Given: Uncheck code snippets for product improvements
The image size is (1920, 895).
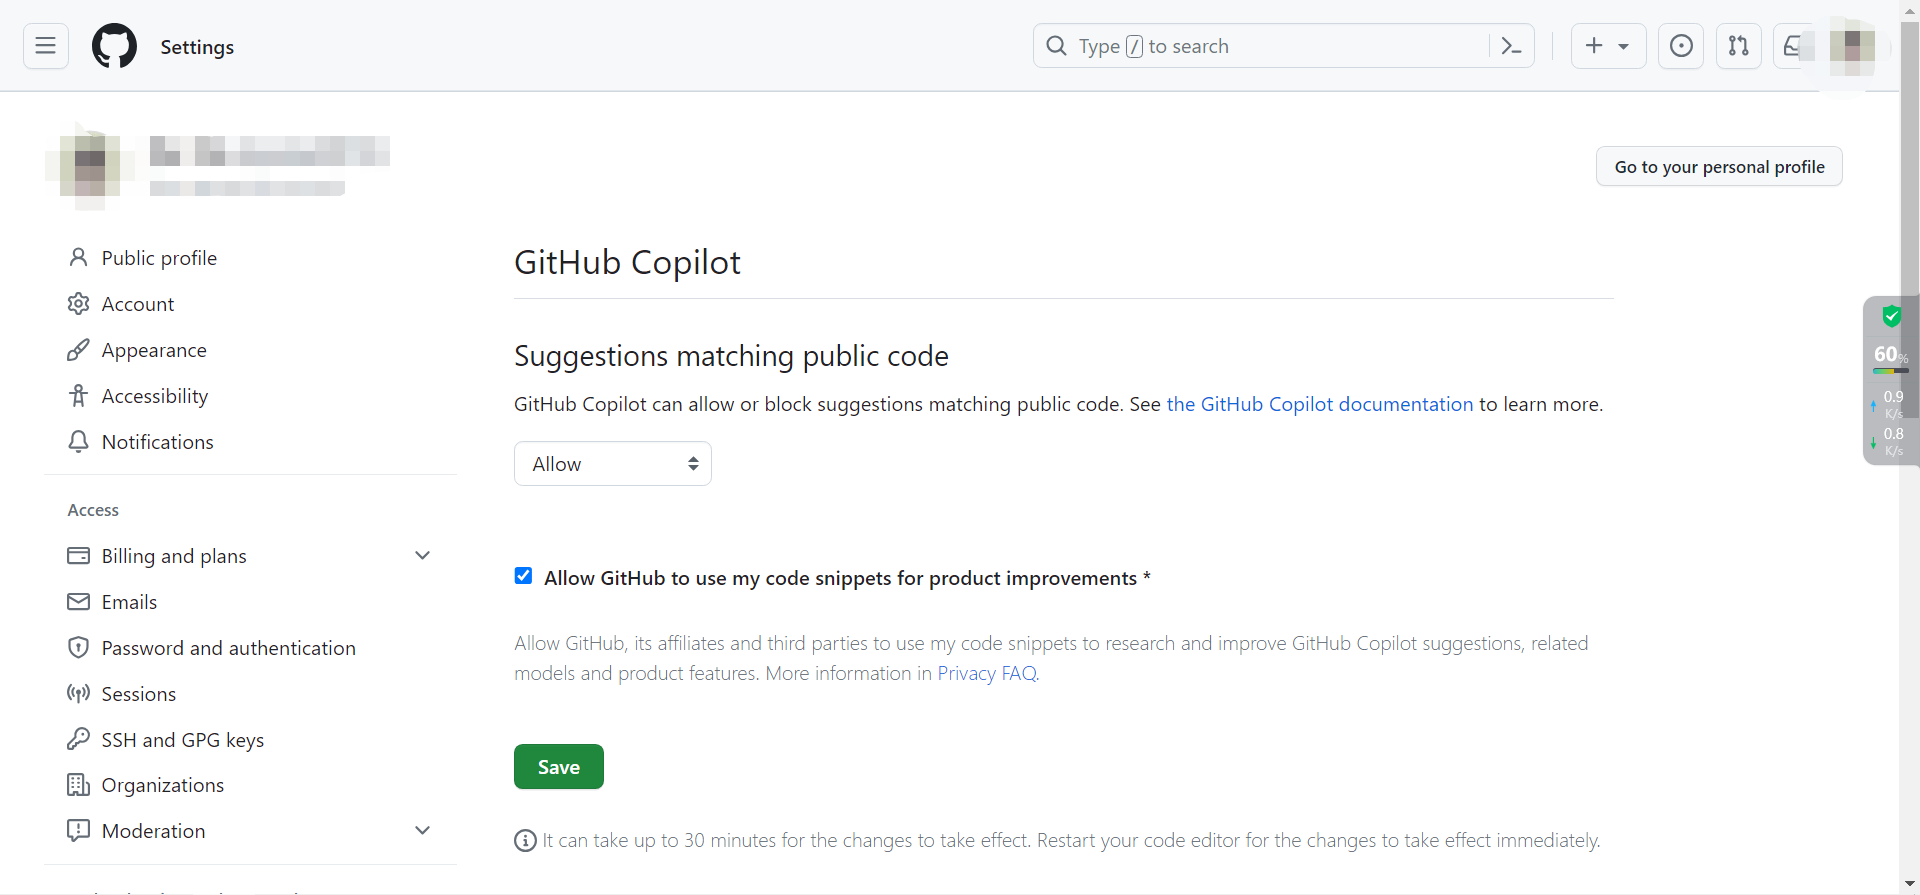Looking at the screenshot, I should [x=523, y=576].
